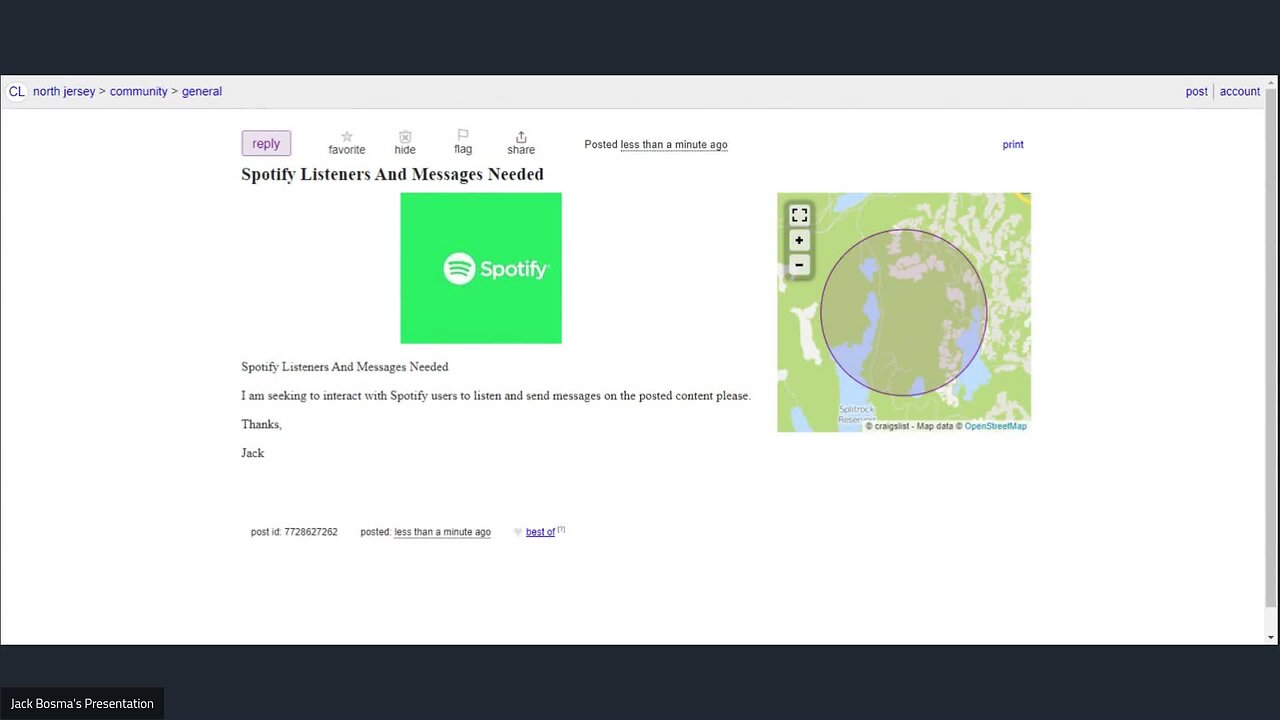The image size is (1280, 720).
Task: Click the best of link
Action: point(540,532)
